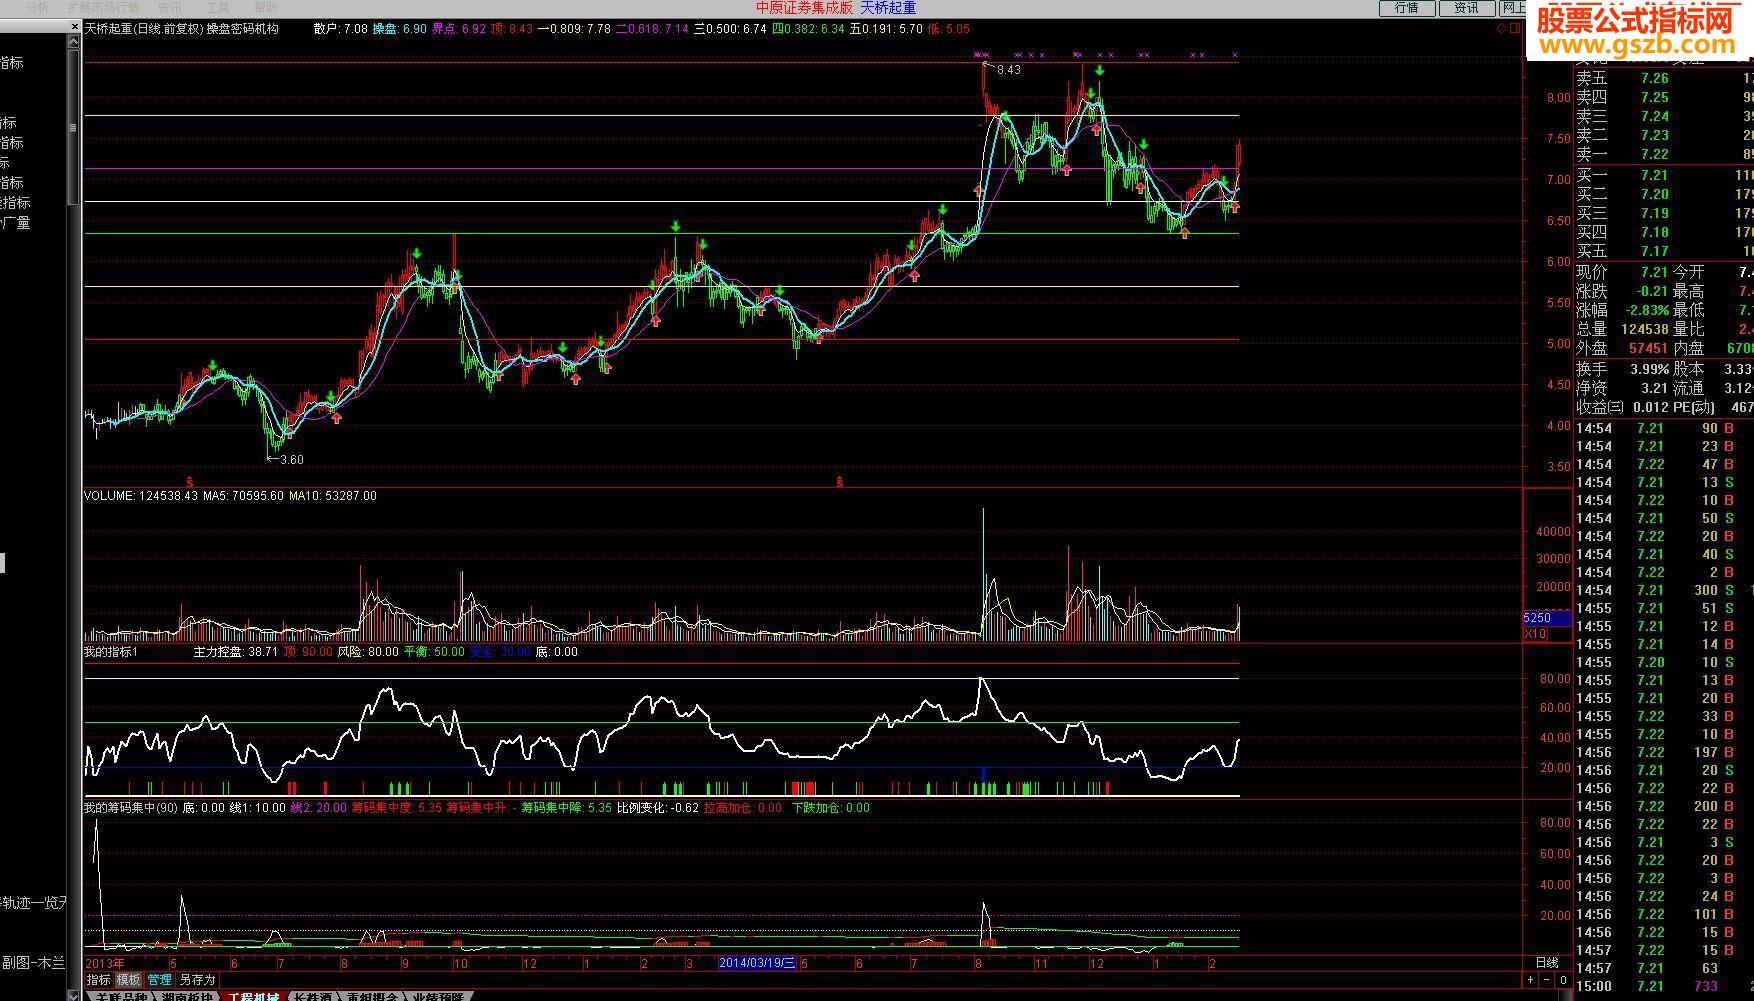1754x1001 pixels.
Task: Click the 我的筹码集中(90) panel label
Action: [130, 808]
